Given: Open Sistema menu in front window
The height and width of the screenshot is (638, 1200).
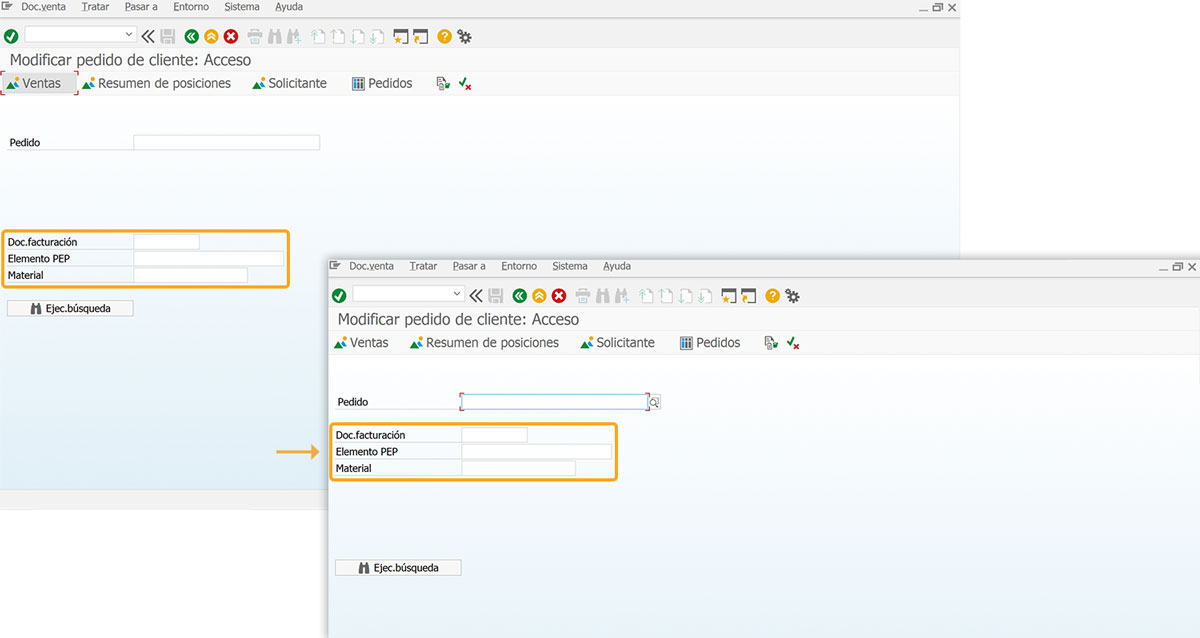Looking at the screenshot, I should pos(570,266).
